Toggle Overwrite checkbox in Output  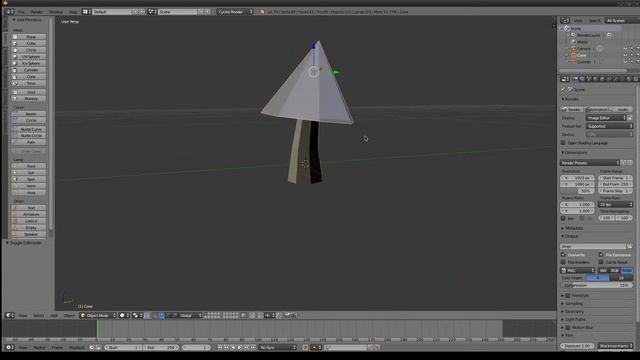pyautogui.click(x=563, y=255)
